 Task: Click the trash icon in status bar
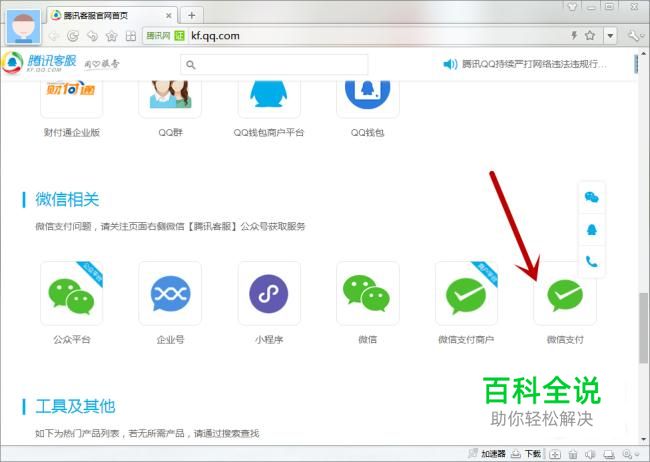(573, 454)
